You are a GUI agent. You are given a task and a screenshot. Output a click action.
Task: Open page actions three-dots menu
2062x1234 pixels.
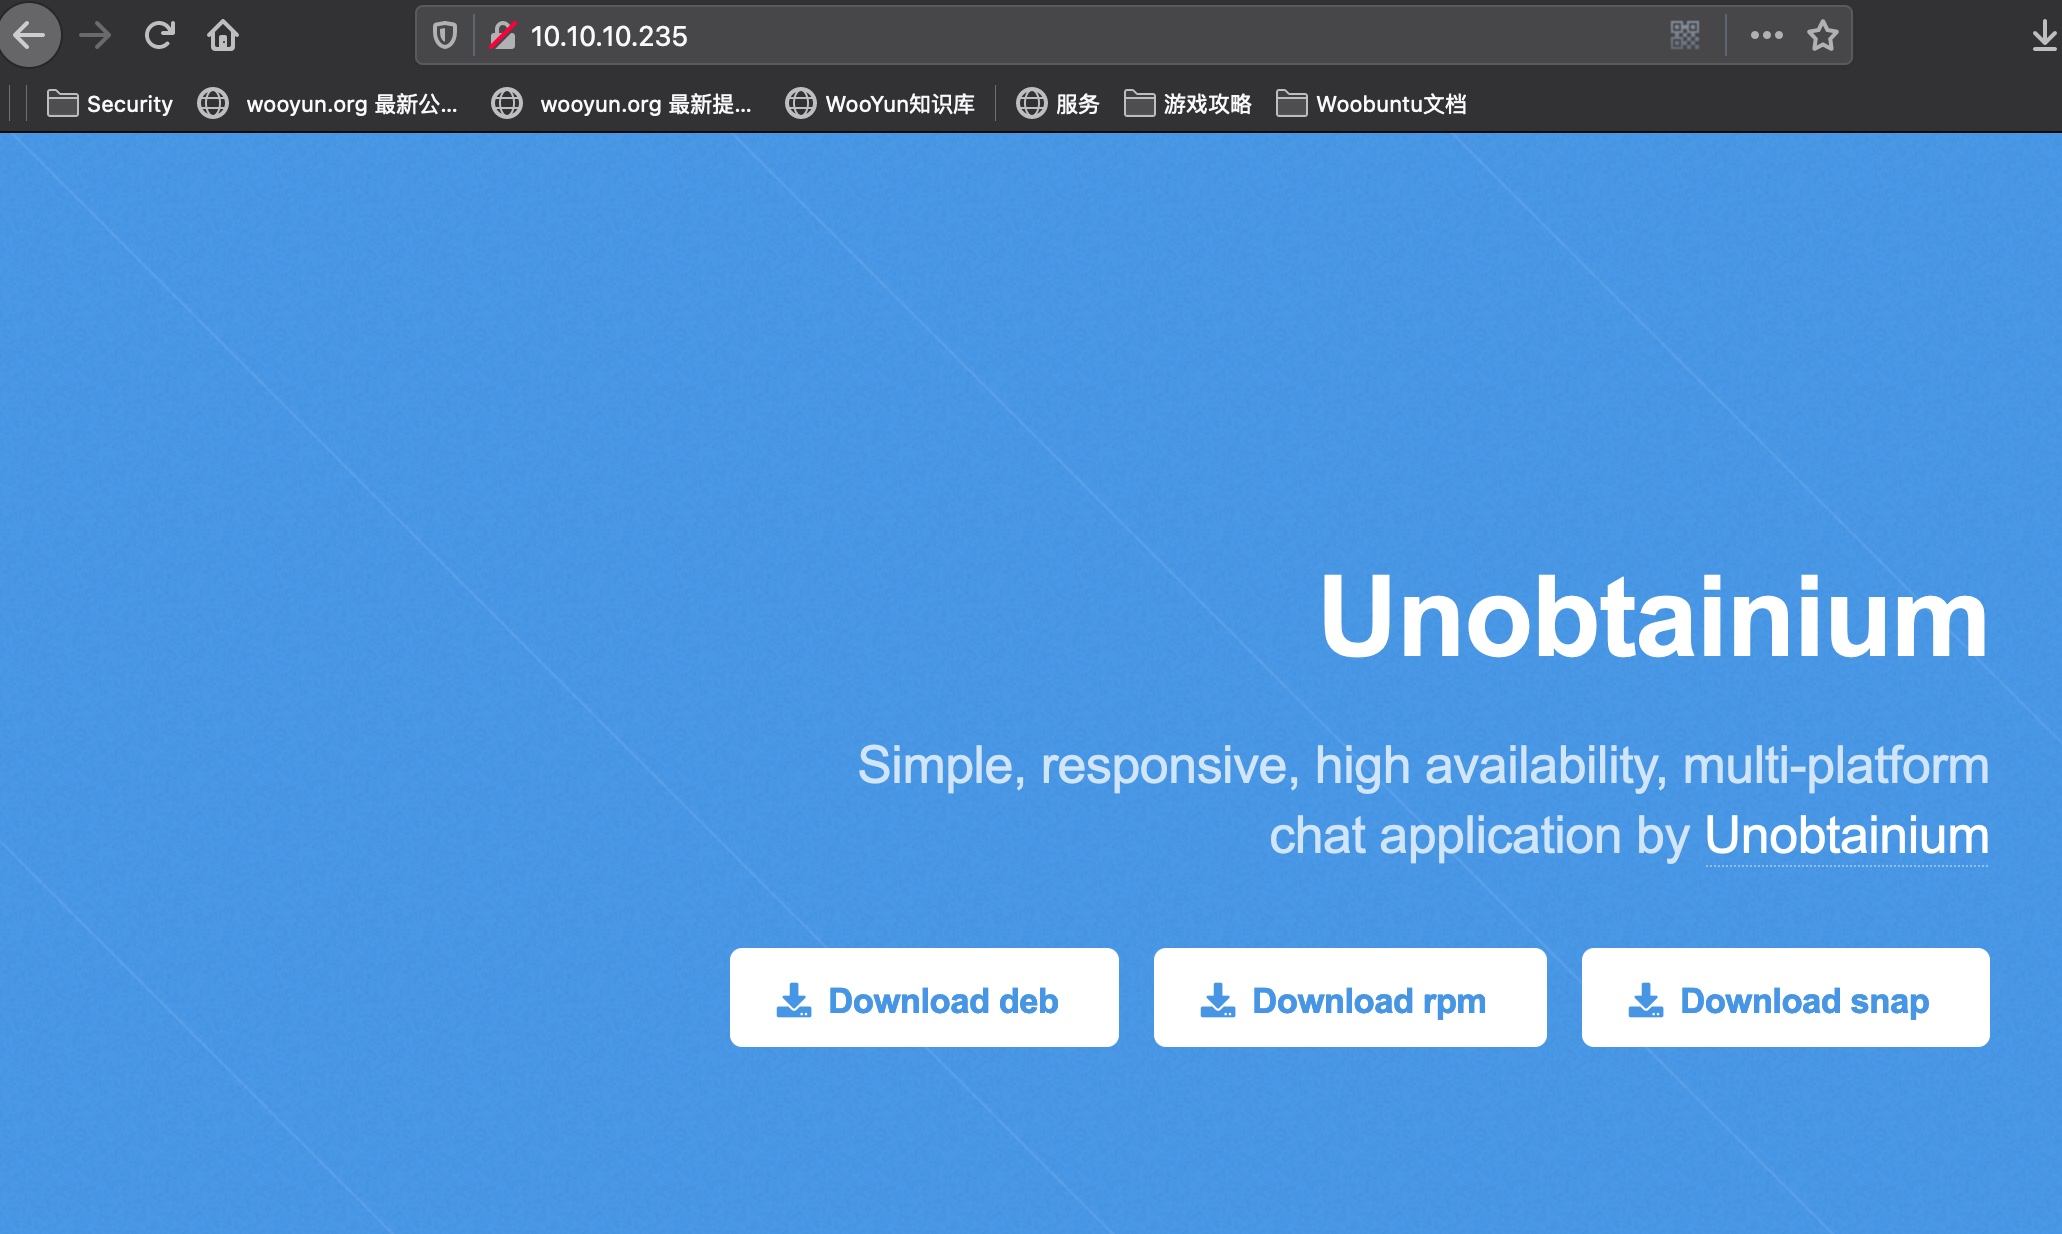tap(1766, 36)
